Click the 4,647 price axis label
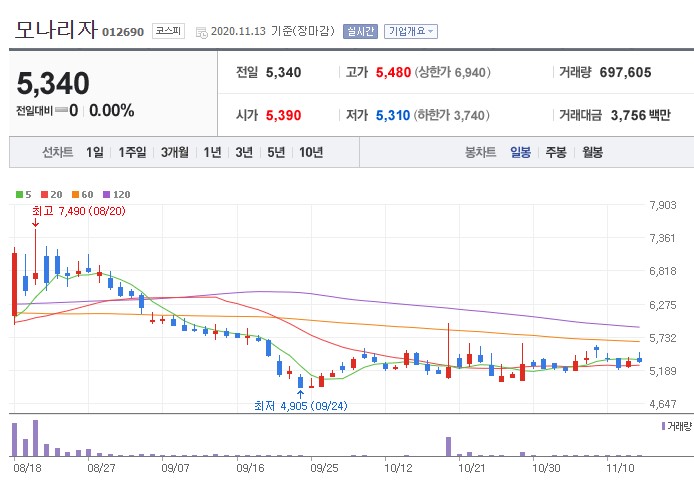This screenshot has height=482, width=694. coord(663,404)
